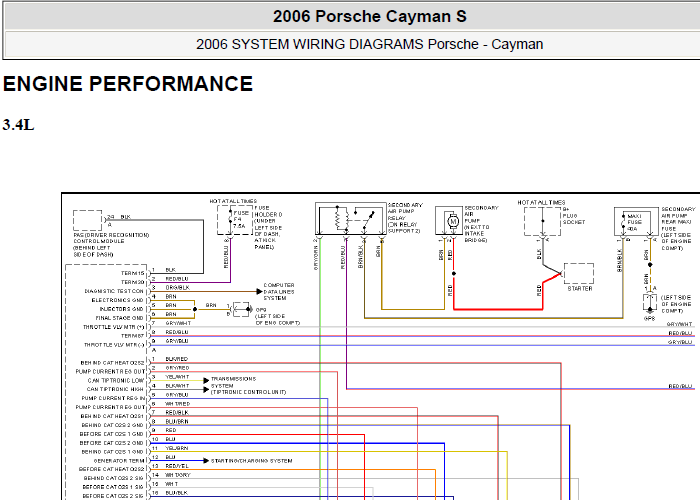Click the BLK/WHT arrowhead to Transmissions System
This screenshot has height=500, width=700.
(x=206, y=389)
